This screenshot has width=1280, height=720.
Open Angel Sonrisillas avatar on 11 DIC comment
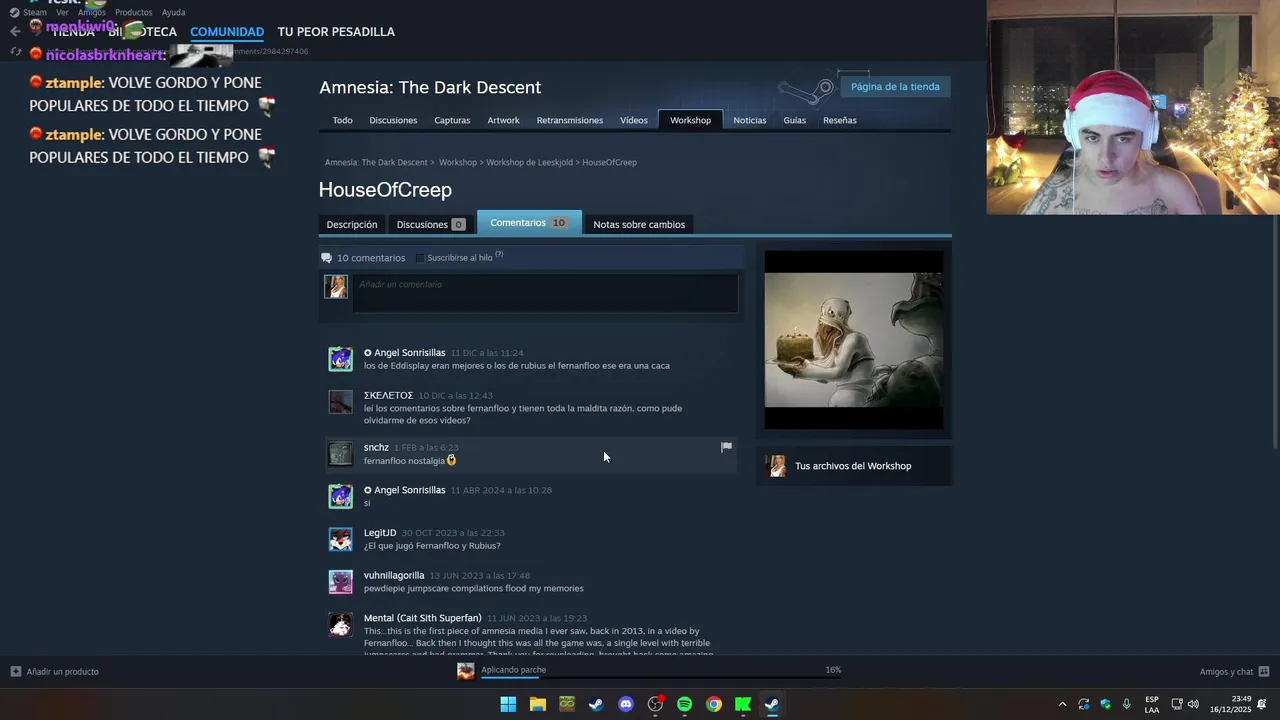tap(341, 359)
